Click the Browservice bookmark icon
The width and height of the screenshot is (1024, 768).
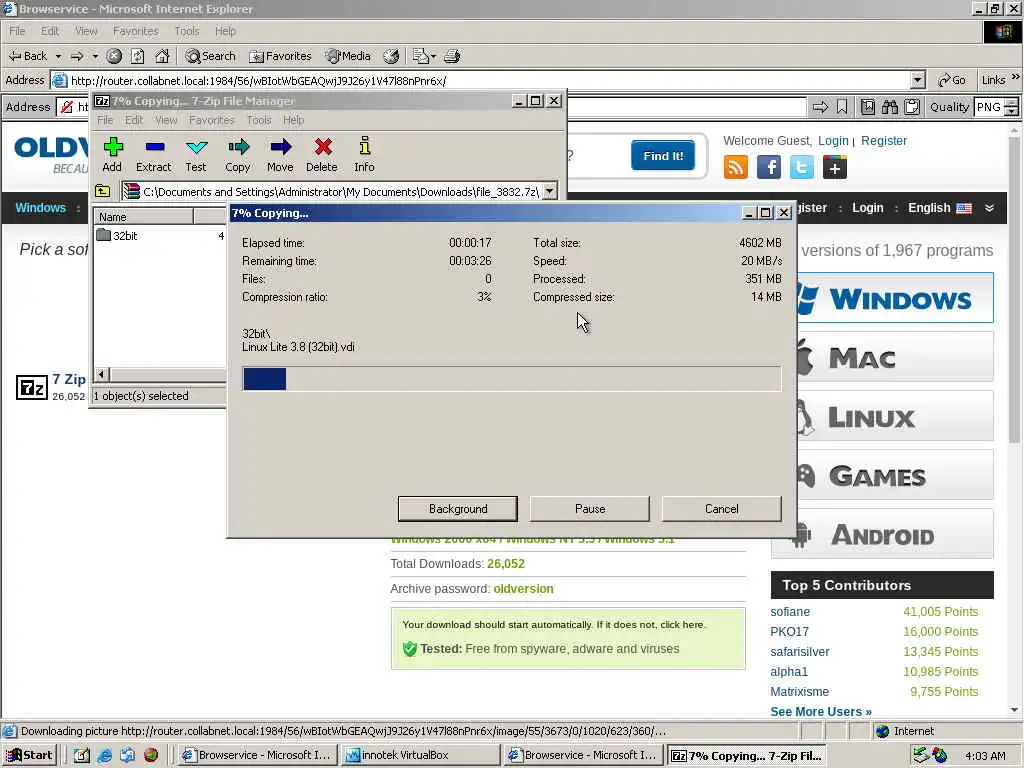[x=842, y=107]
